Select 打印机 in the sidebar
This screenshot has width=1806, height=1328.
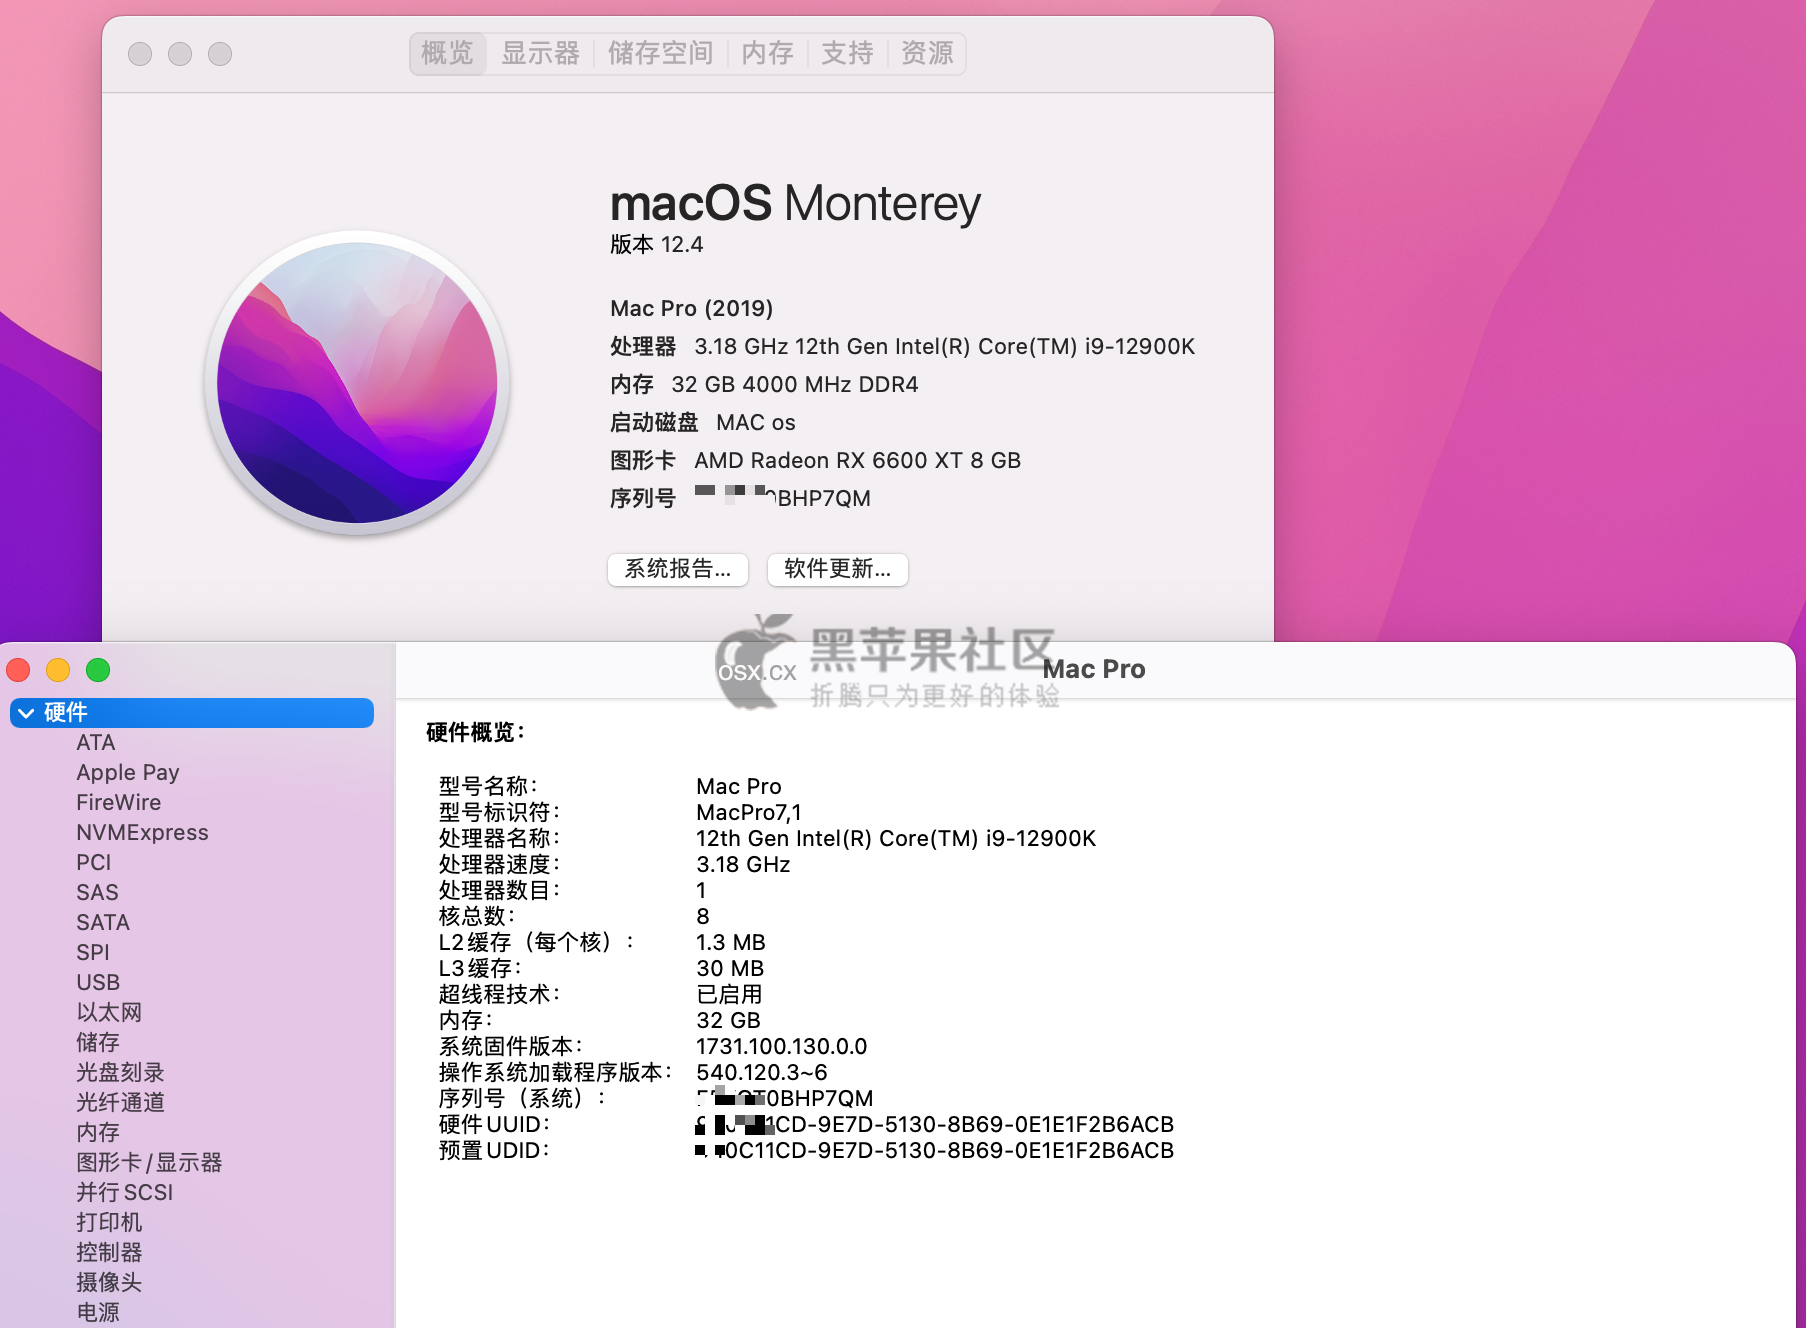coord(109,1223)
